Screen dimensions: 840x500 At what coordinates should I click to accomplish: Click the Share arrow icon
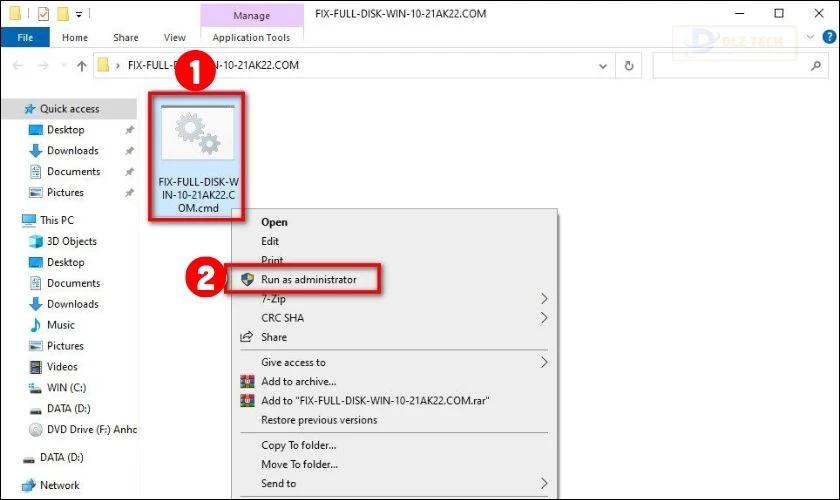coord(246,337)
